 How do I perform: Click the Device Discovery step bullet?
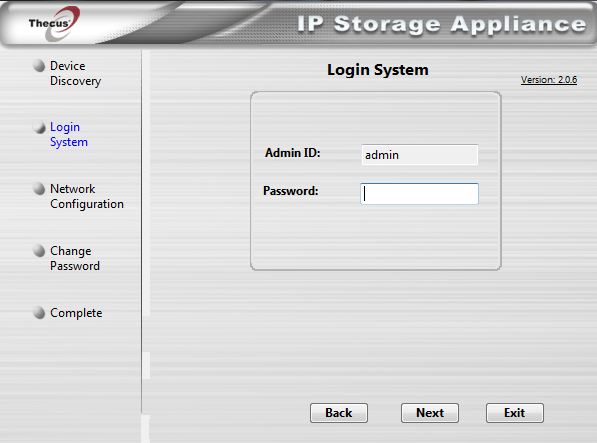(x=39, y=66)
